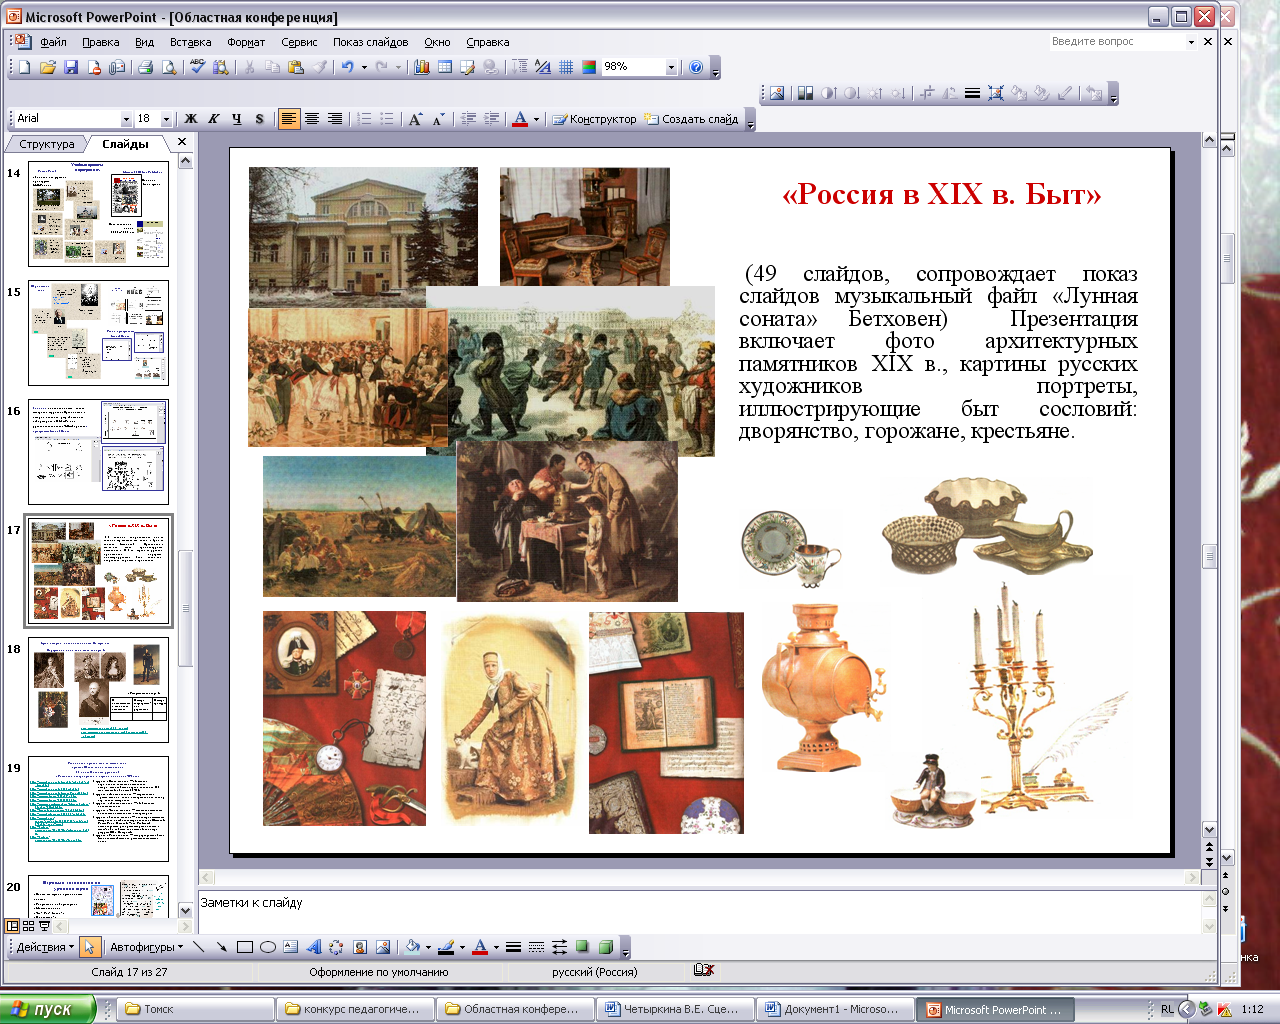Click the font color A swatch in drawing toolbar
This screenshot has height=1024, width=1280.
pos(480,947)
